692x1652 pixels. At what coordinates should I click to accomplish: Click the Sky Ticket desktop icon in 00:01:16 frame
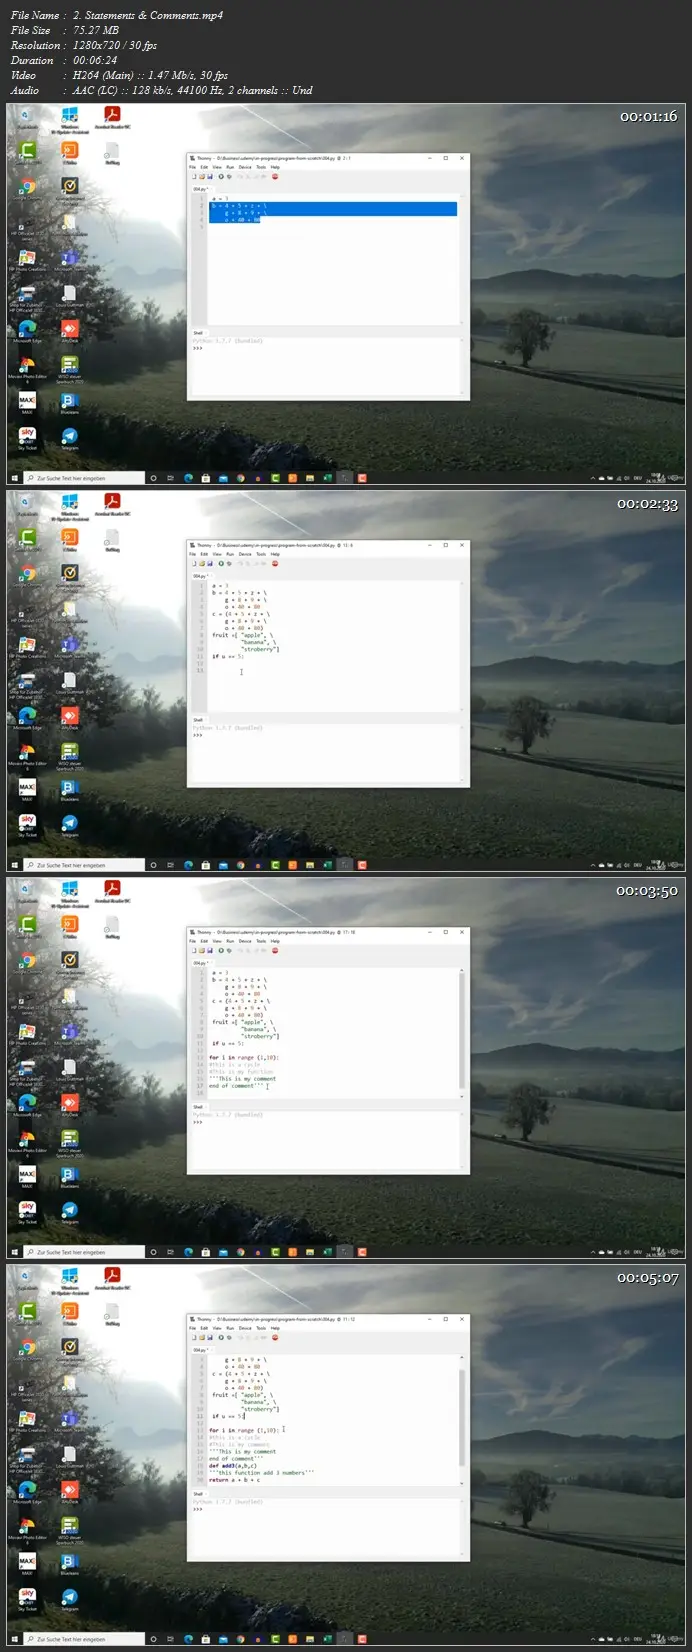pos(27,437)
